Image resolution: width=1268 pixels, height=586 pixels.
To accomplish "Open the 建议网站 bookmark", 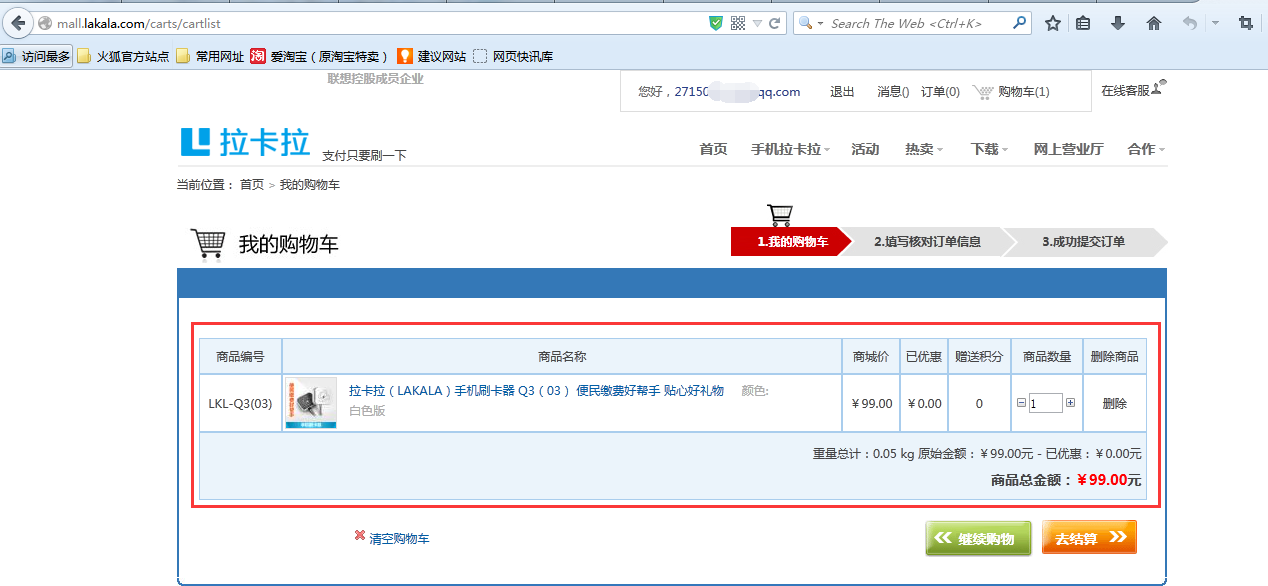I will (432, 56).
